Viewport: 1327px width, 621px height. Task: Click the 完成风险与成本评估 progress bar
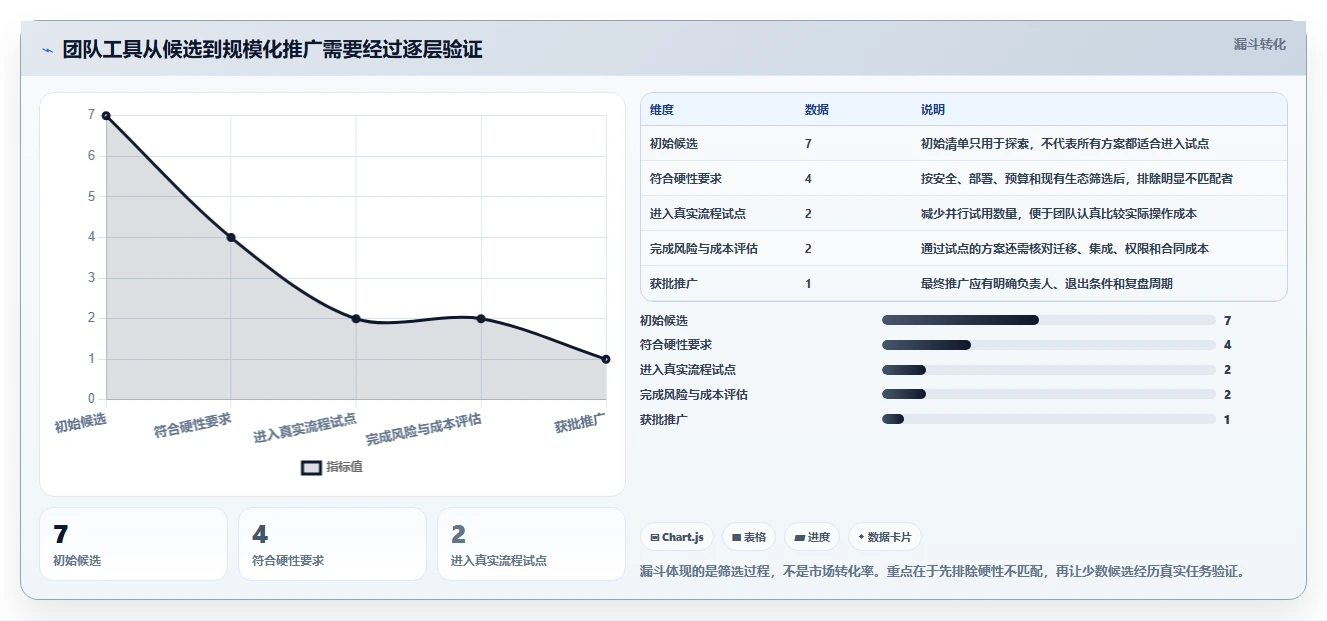1049,395
